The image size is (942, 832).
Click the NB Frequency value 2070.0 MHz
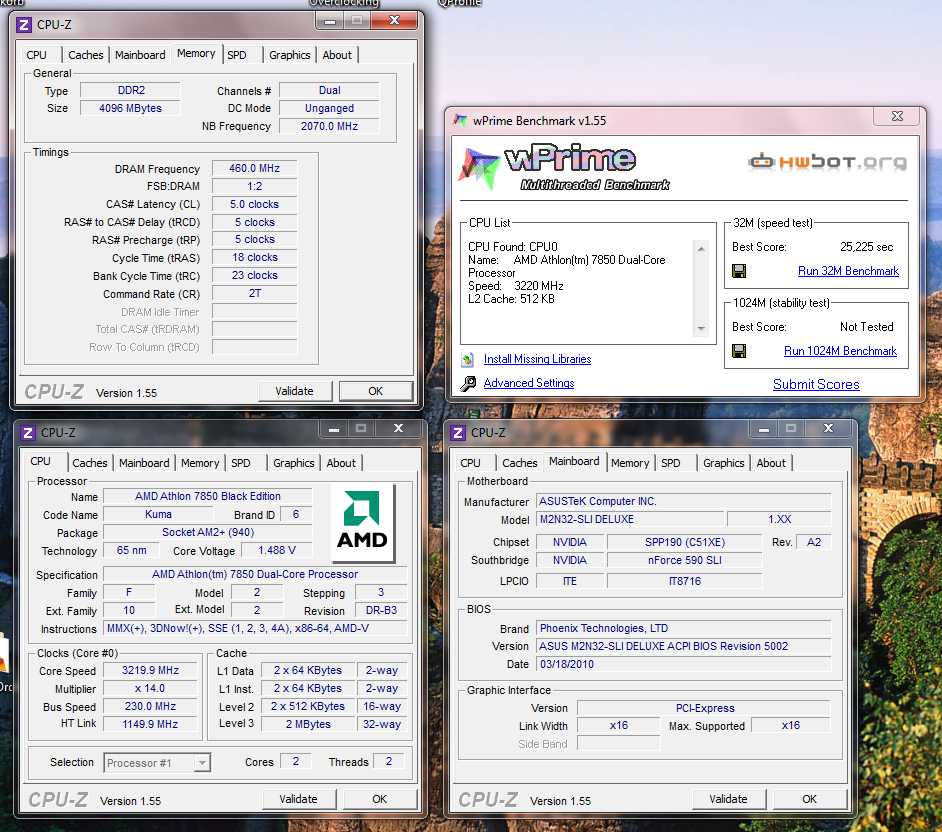point(329,126)
